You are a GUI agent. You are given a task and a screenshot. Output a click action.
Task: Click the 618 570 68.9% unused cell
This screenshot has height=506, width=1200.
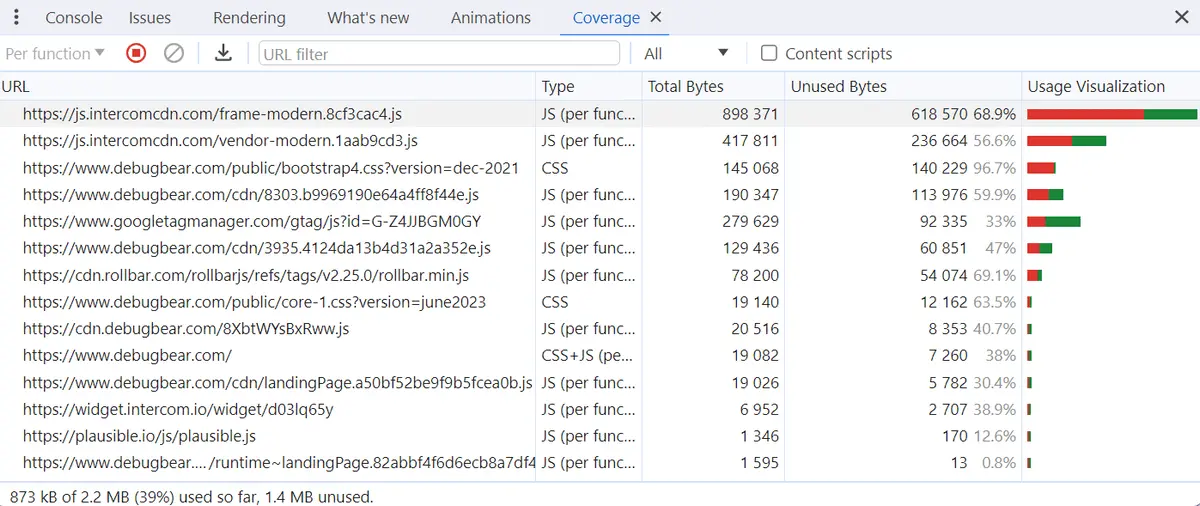click(x=903, y=114)
